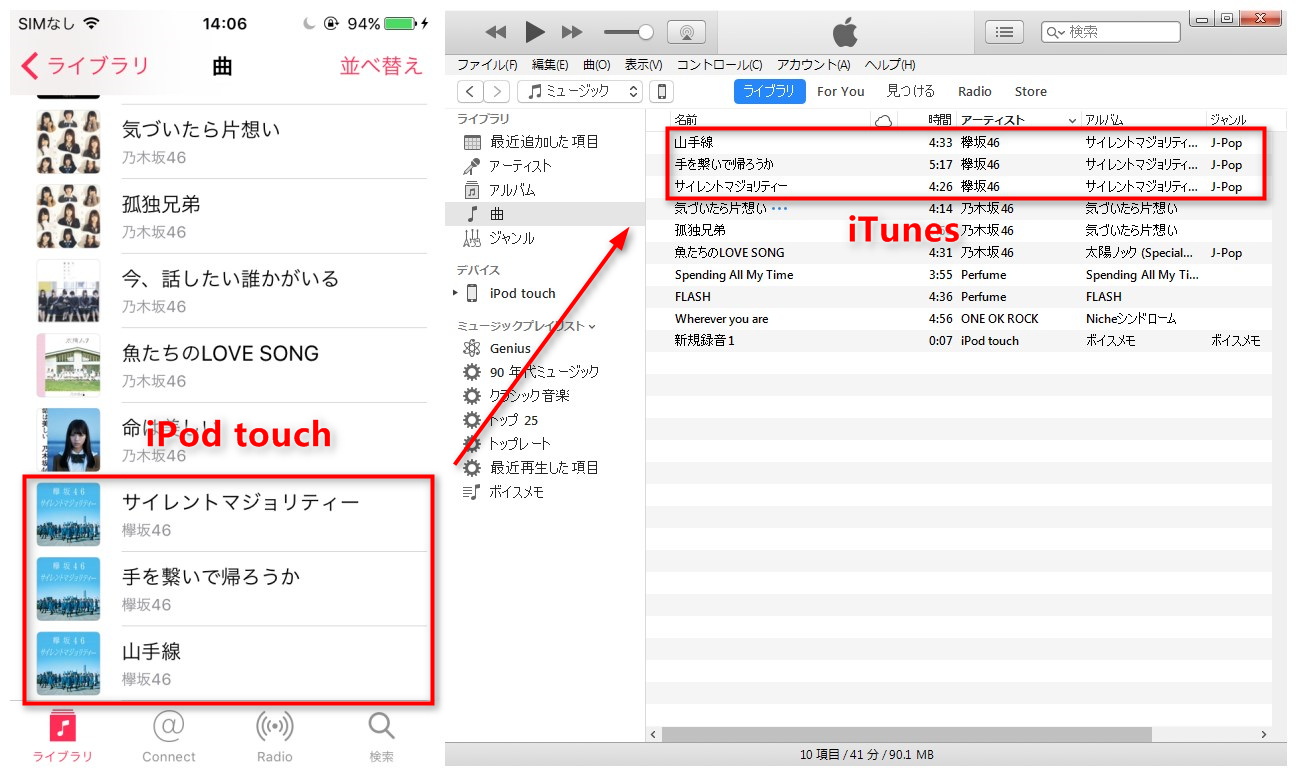Tap the ライブラリ back link on iPod
The image size is (1297, 776).
85,66
